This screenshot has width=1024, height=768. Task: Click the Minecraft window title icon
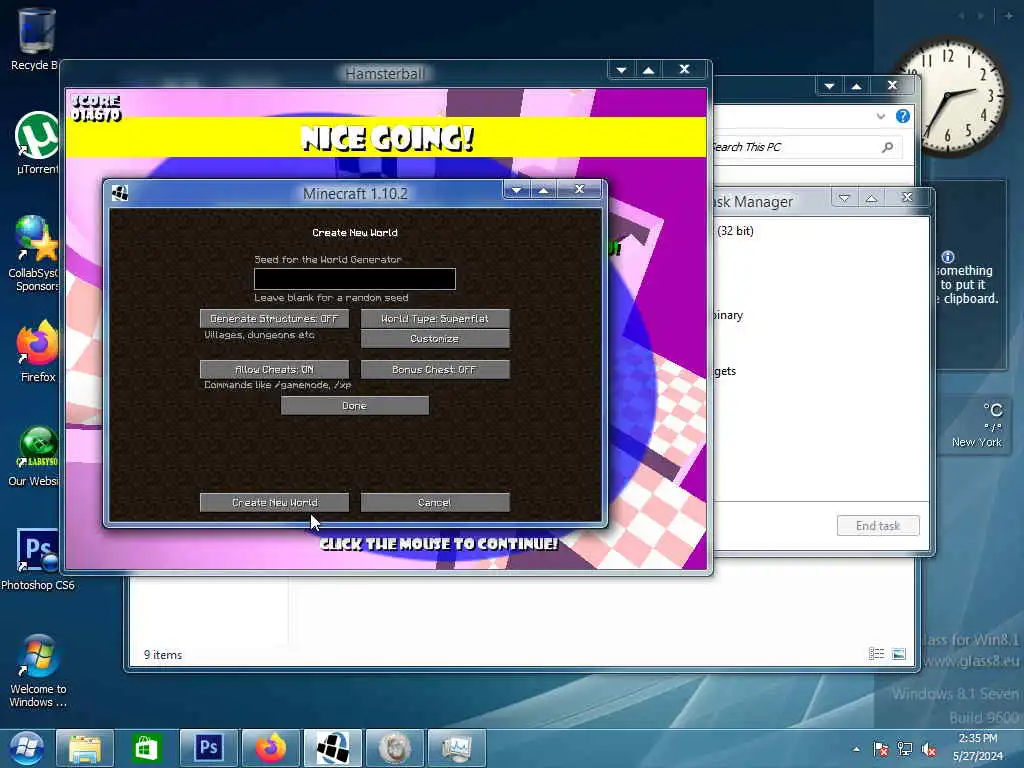point(120,193)
